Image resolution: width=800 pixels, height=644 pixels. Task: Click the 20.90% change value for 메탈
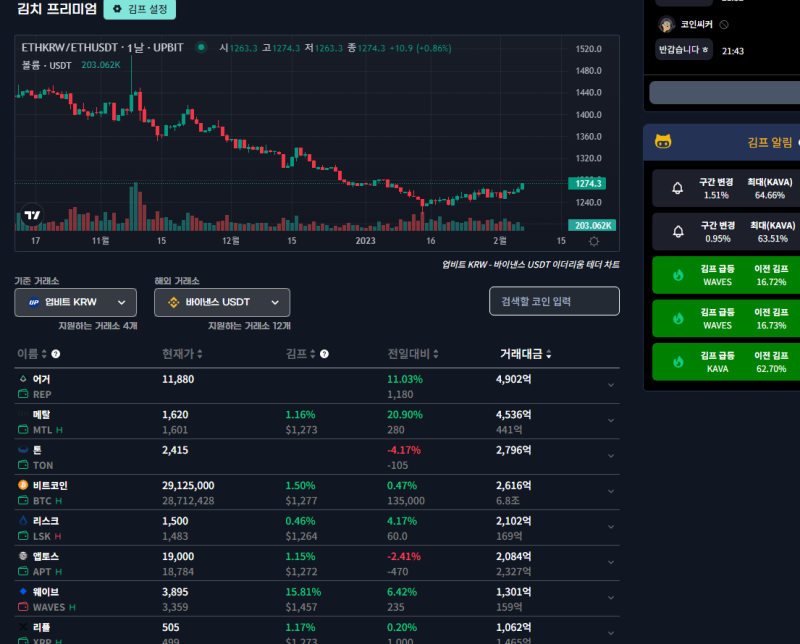405,414
